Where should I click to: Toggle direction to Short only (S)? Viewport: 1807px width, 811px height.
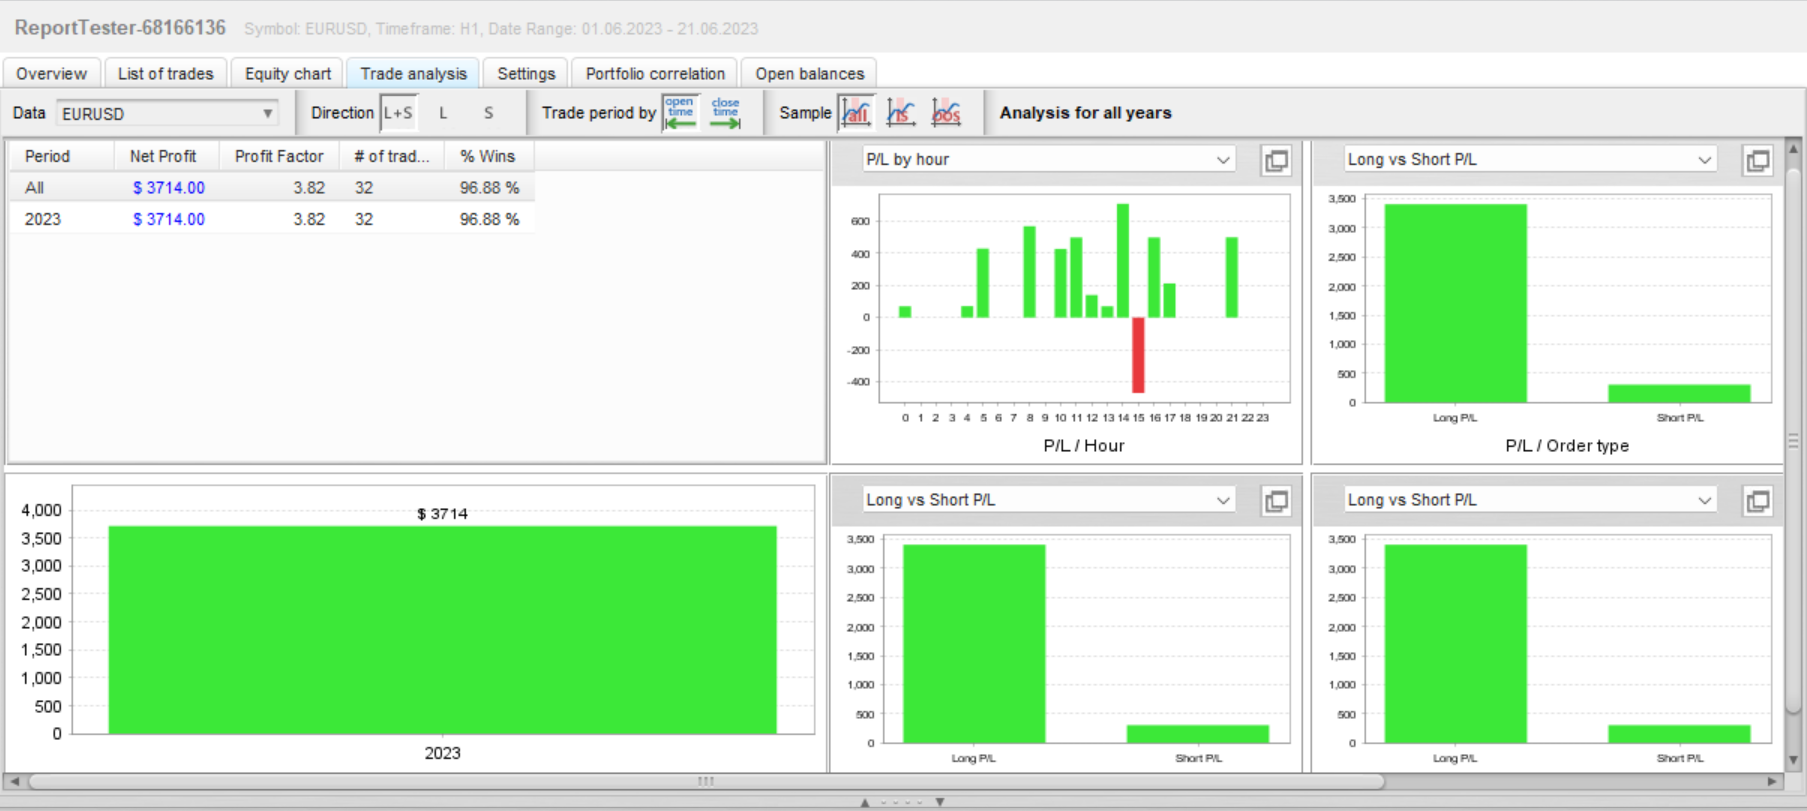pos(488,113)
